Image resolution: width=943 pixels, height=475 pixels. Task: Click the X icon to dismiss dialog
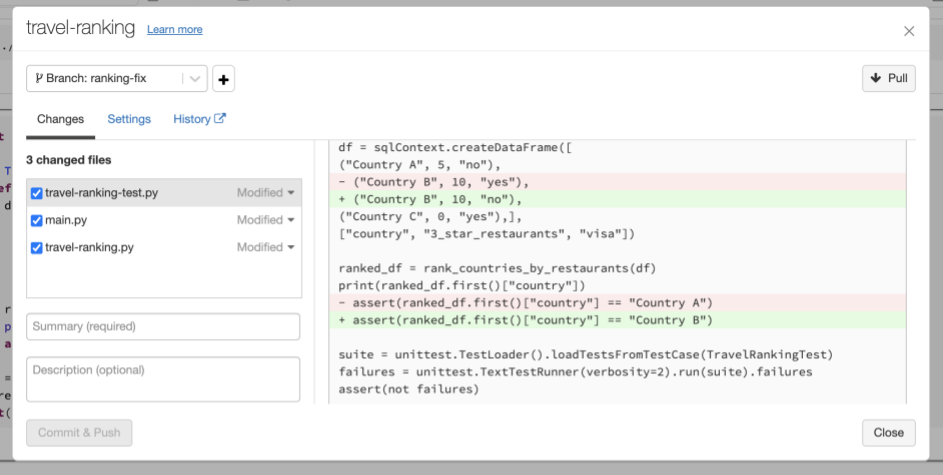click(x=908, y=31)
